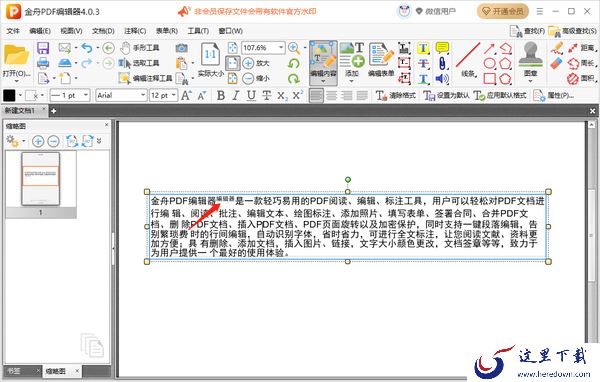Select the Rectangle shape tool
The height and width of the screenshot is (382, 600).
coord(490,78)
